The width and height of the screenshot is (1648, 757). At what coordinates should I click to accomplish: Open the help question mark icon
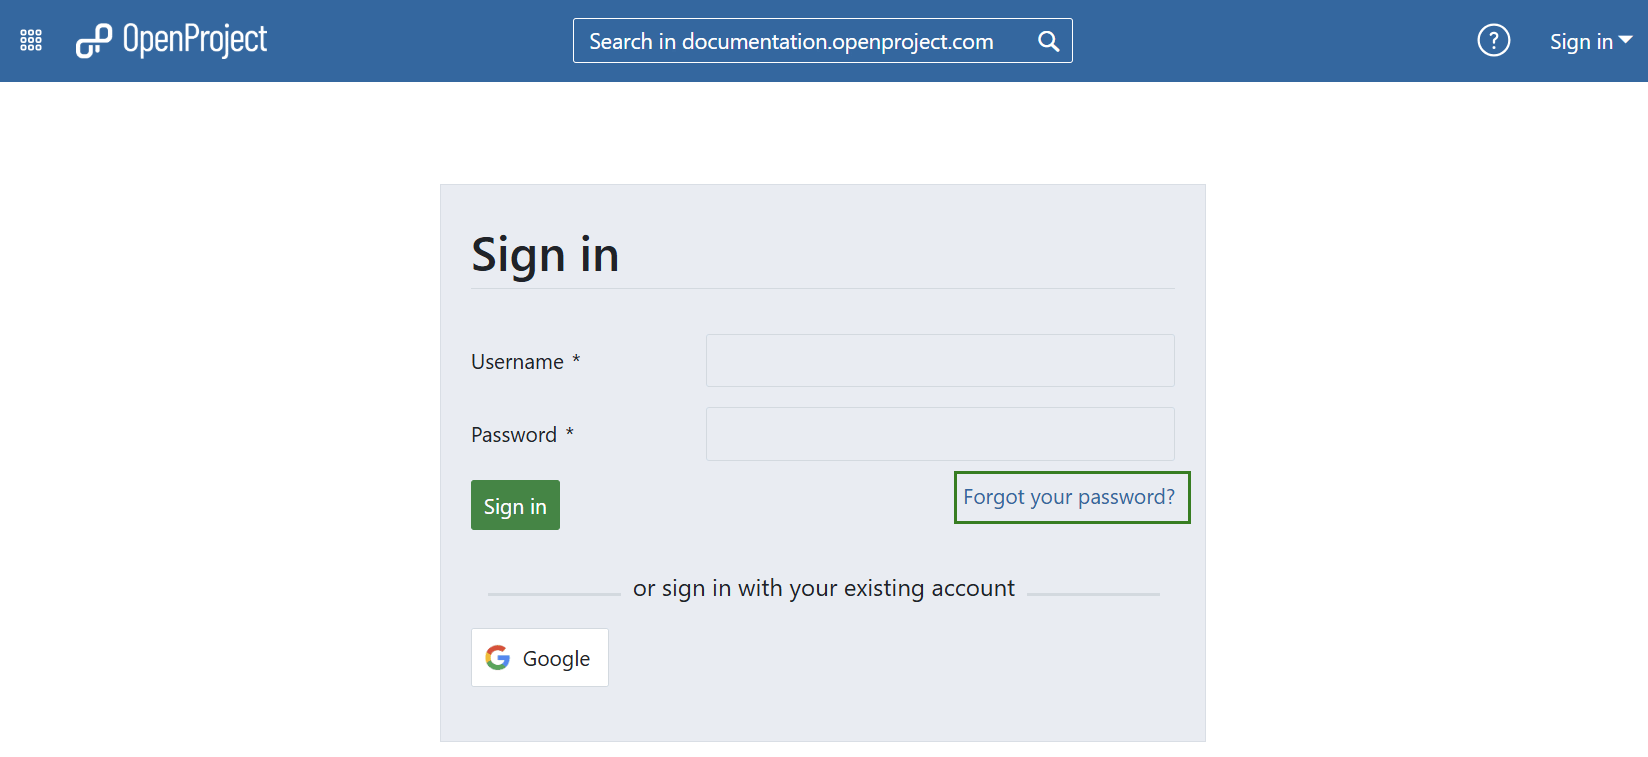pyautogui.click(x=1493, y=41)
